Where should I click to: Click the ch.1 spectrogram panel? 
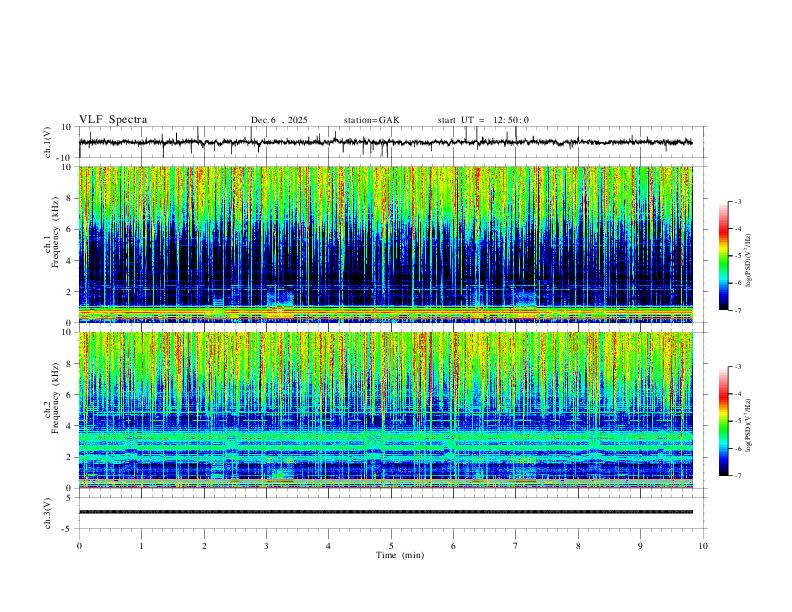click(385, 244)
